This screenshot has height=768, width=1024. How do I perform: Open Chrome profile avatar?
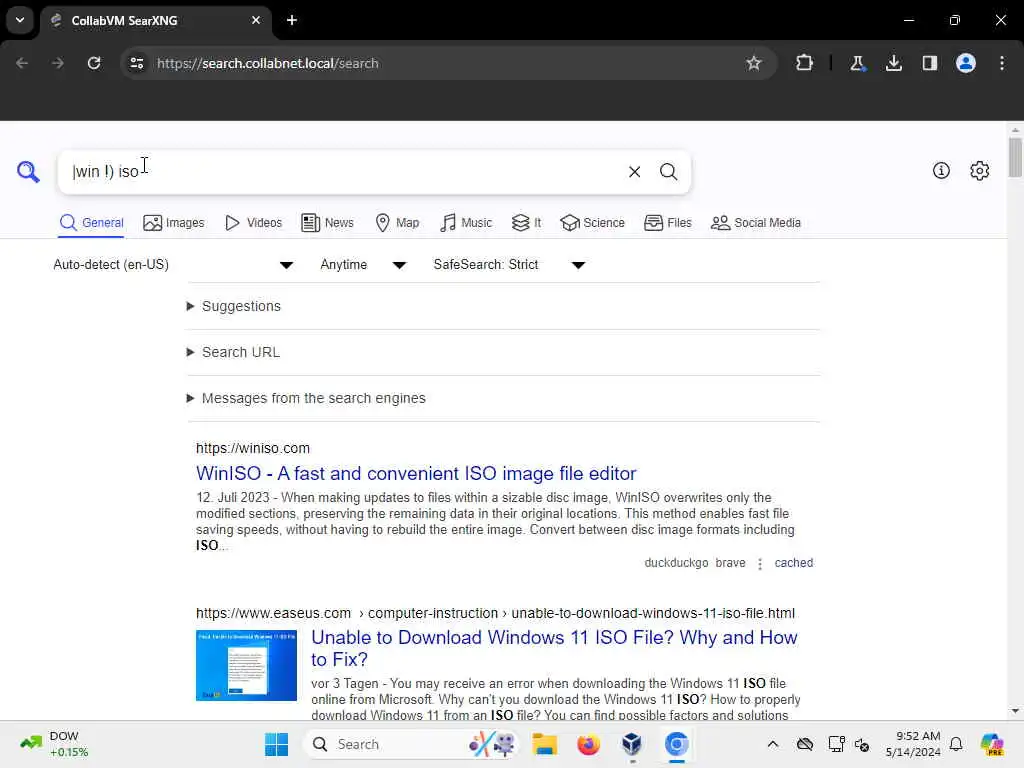(965, 63)
